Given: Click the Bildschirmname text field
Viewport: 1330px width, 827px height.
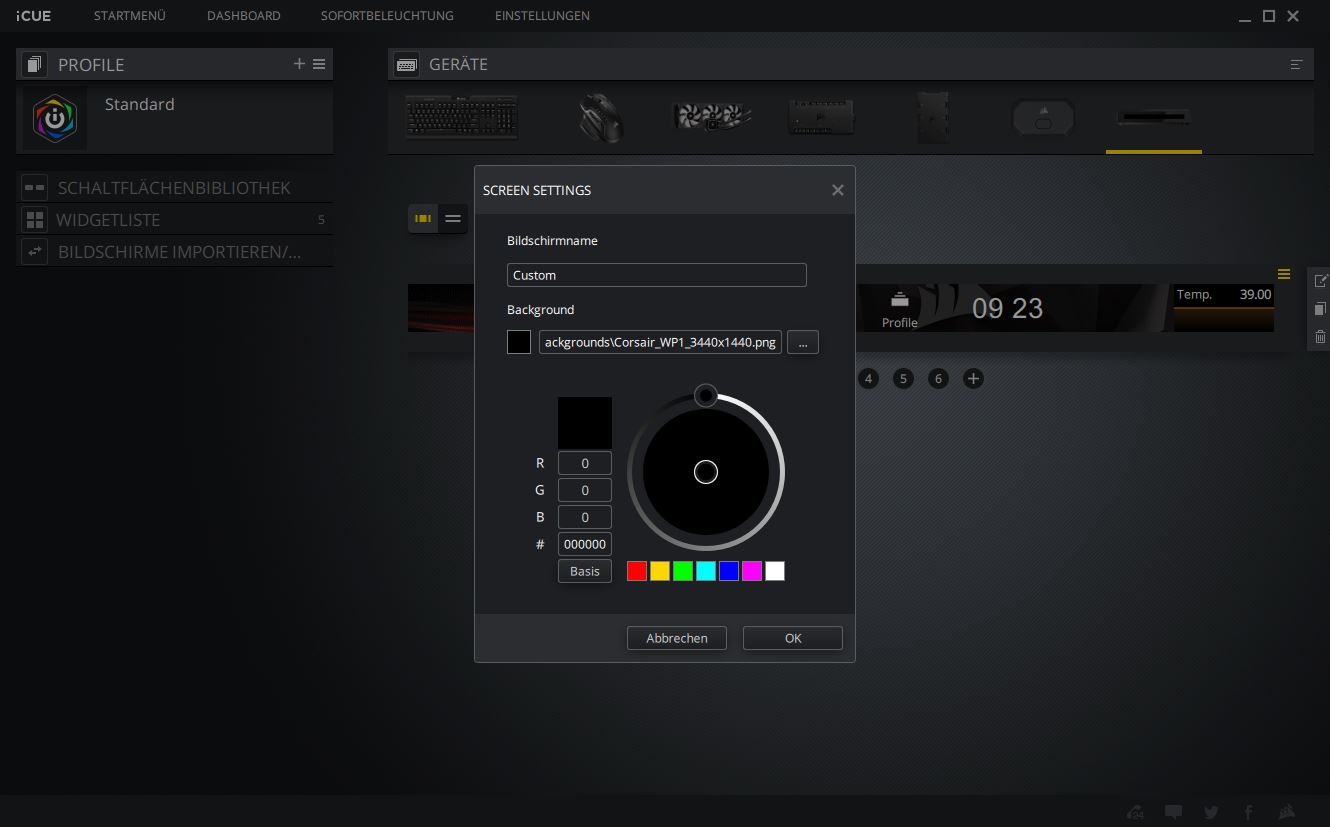Looking at the screenshot, I should pyautogui.click(x=656, y=275).
